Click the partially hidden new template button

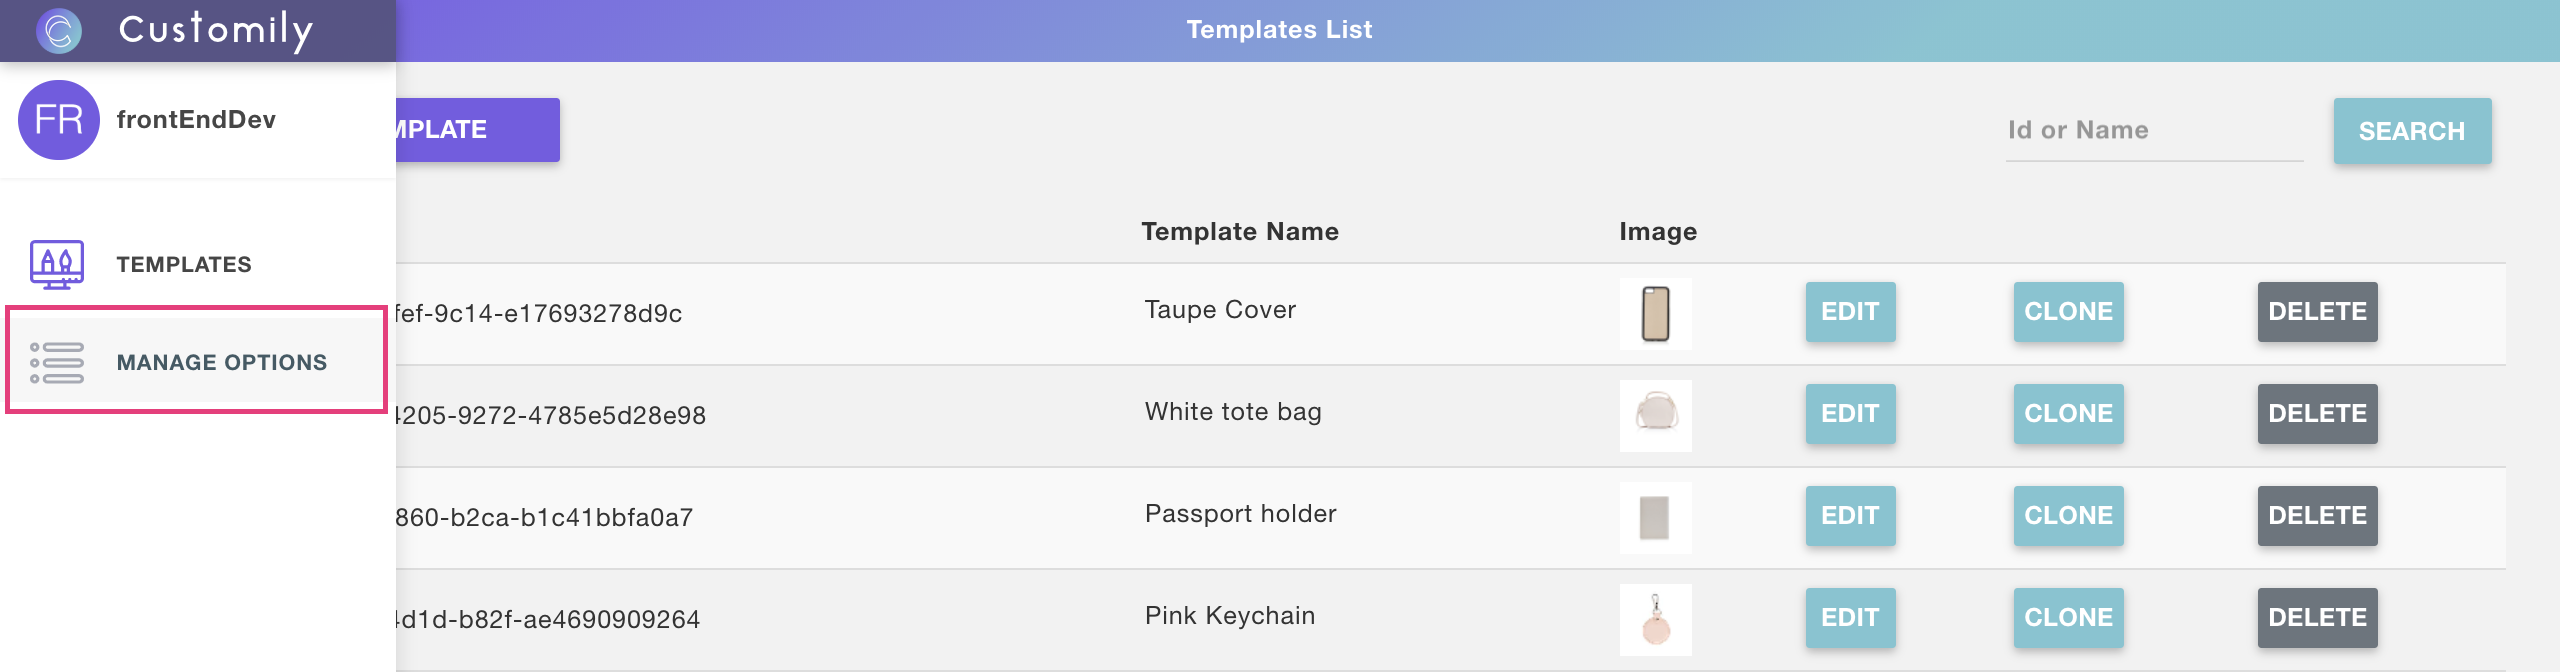click(477, 130)
